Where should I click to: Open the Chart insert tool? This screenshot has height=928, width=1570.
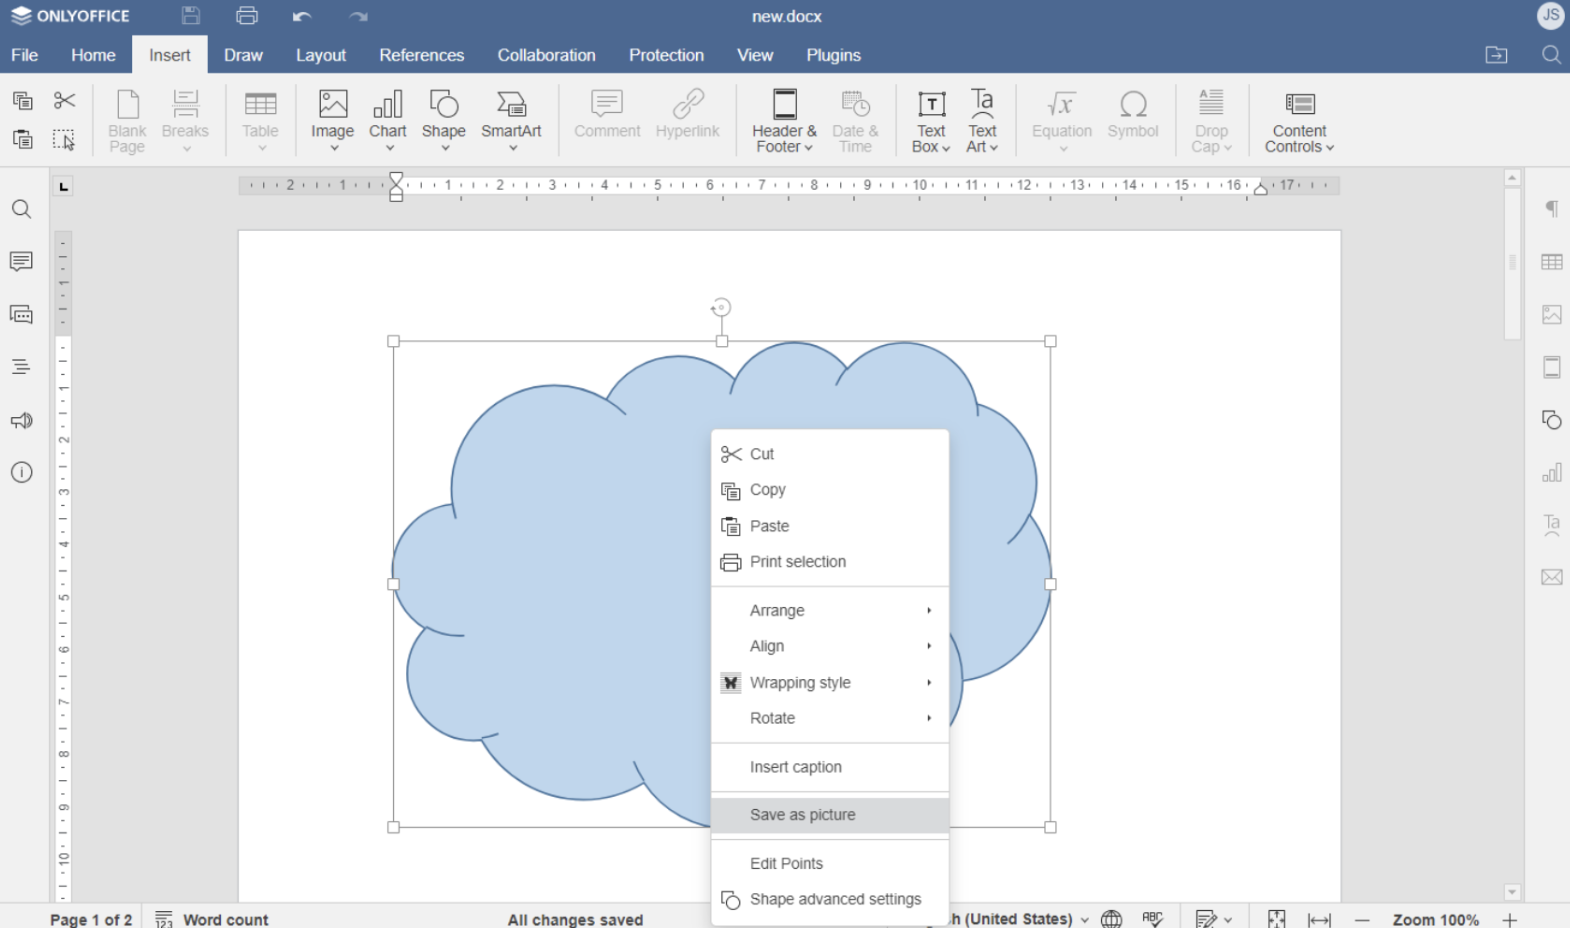point(387,106)
